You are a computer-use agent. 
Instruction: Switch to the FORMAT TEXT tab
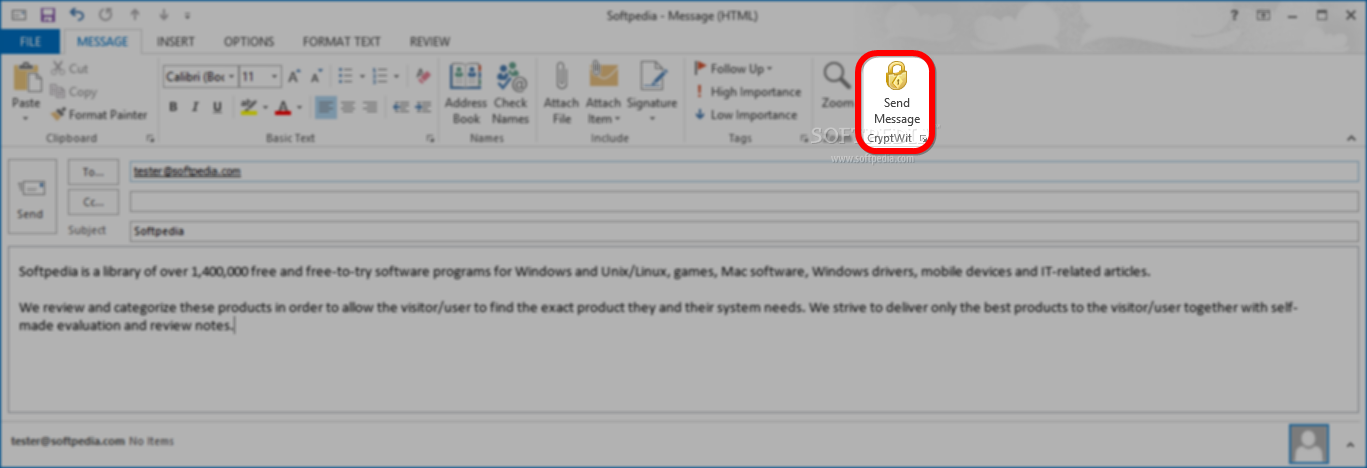click(x=342, y=42)
